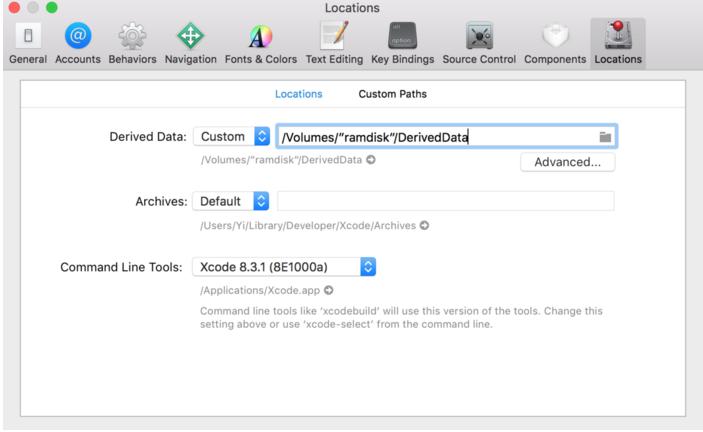The image size is (703, 432).
Task: Select the Locations joystick toolbar icon
Action: pyautogui.click(x=618, y=44)
